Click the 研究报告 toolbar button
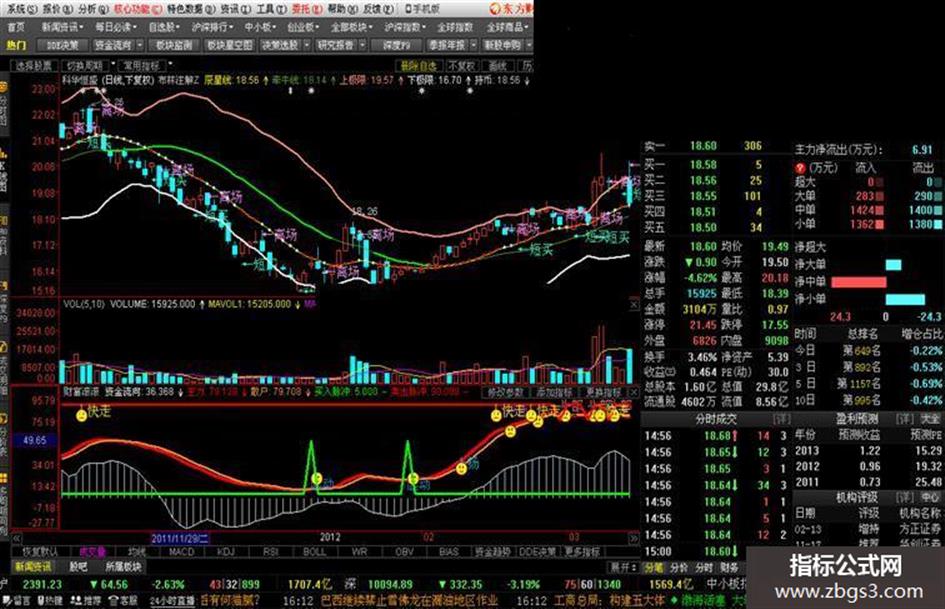 click(x=336, y=45)
